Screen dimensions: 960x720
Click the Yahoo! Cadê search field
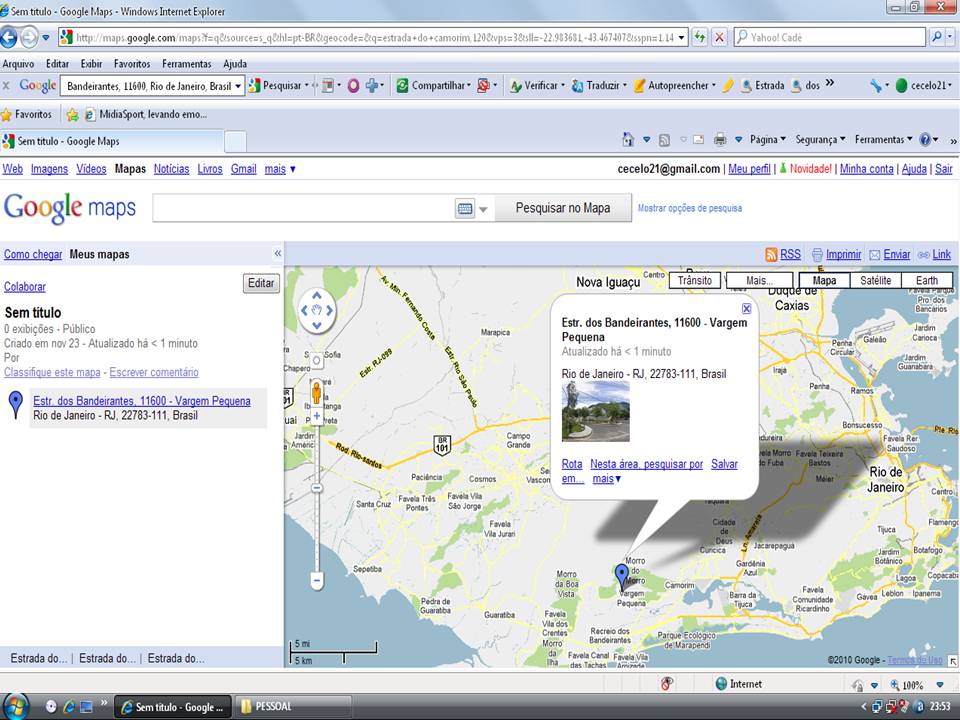[830, 37]
